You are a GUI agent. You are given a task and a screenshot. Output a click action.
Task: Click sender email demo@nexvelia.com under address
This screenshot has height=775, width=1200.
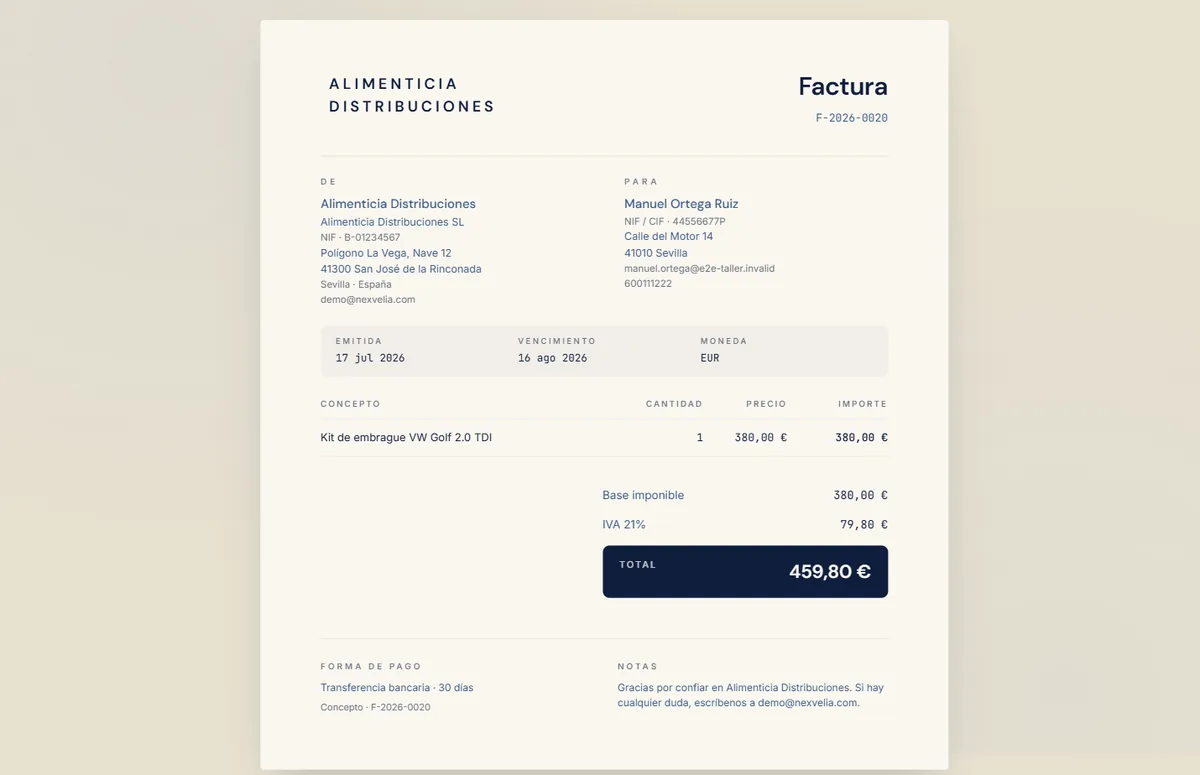367,299
